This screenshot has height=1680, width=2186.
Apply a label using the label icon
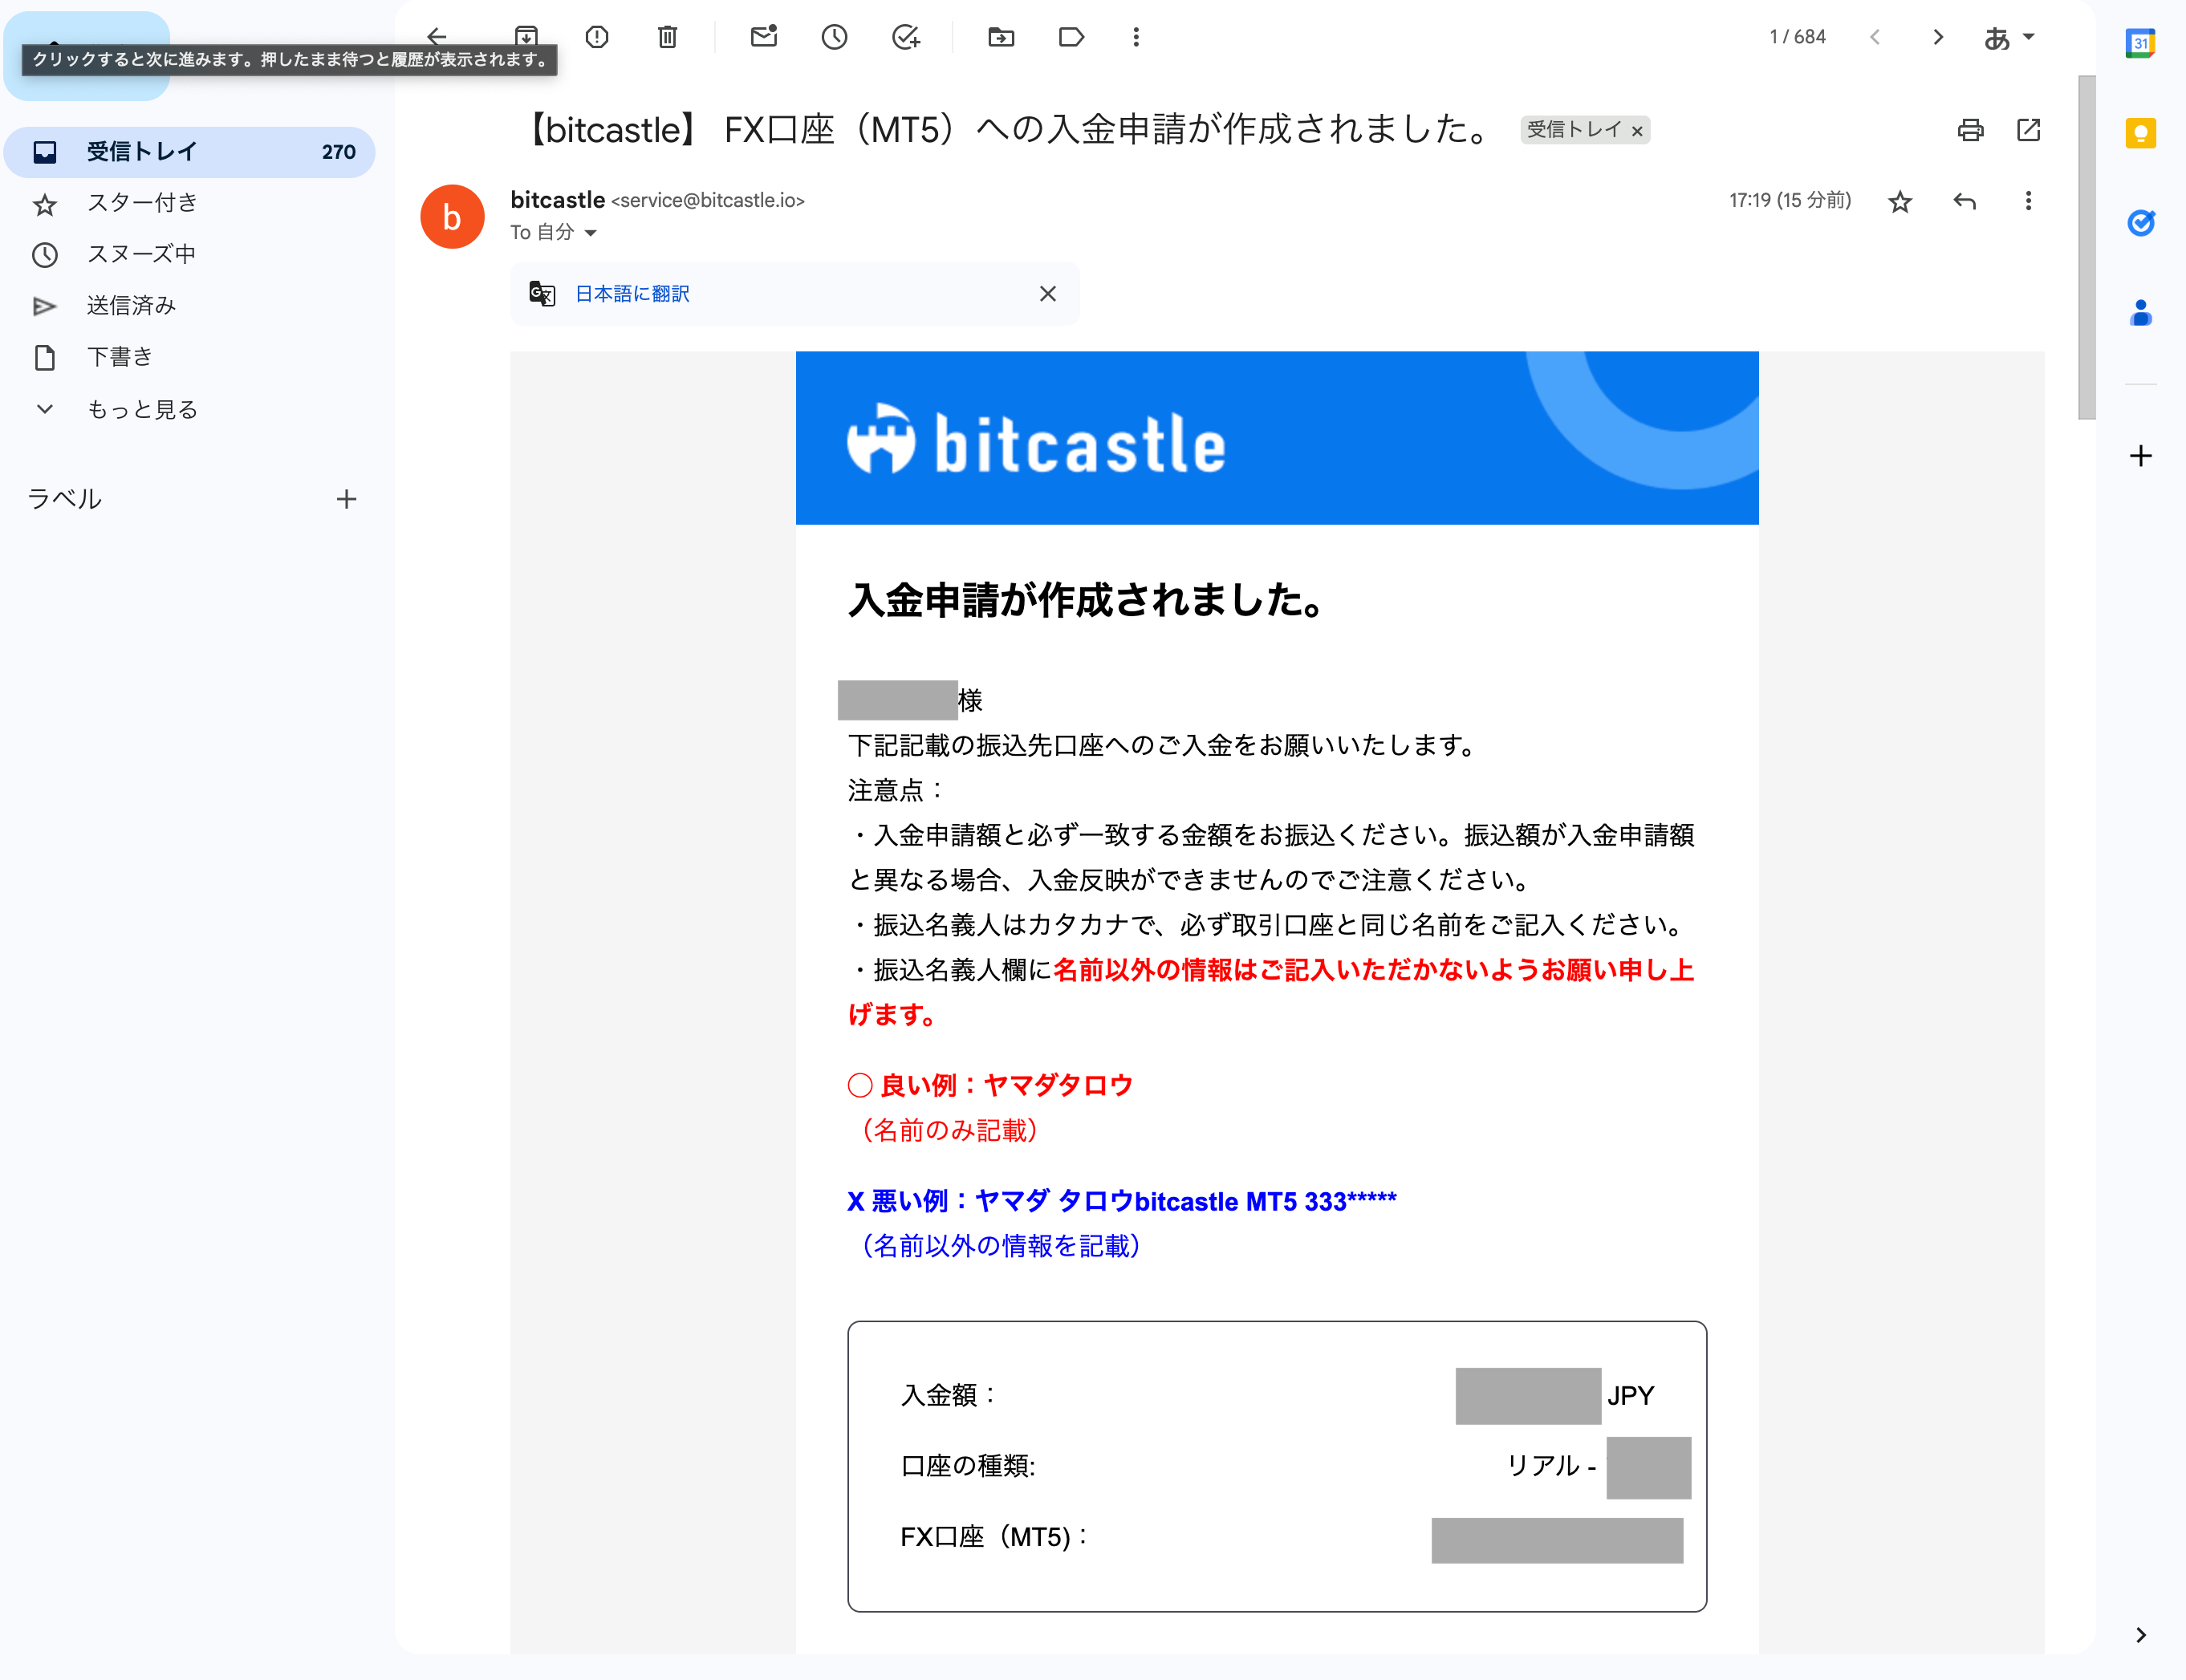1071,37
